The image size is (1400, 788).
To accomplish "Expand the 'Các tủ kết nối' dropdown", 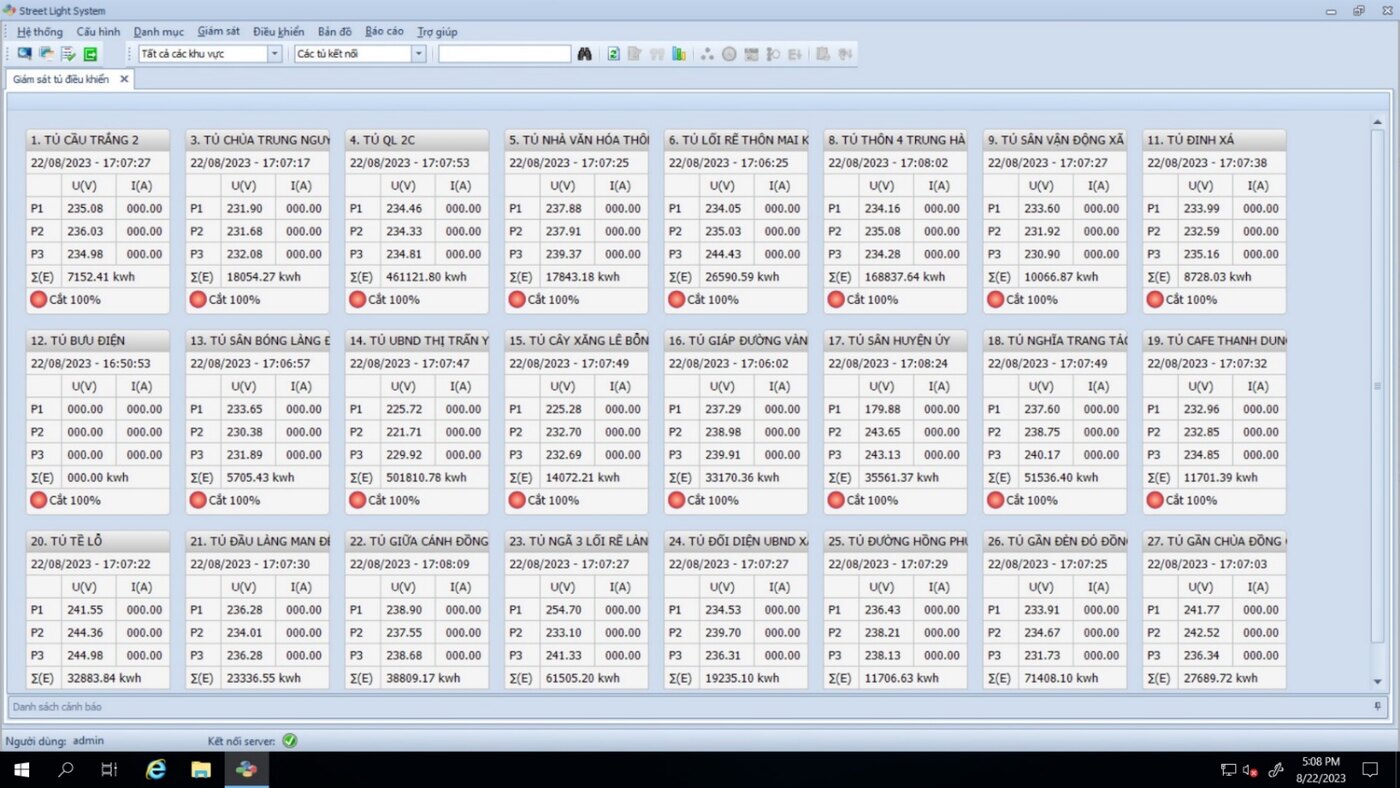I will 419,54.
